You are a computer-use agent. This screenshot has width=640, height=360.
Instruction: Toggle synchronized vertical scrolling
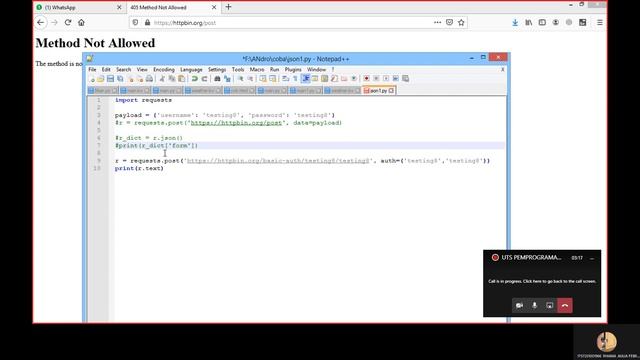tap(263, 78)
